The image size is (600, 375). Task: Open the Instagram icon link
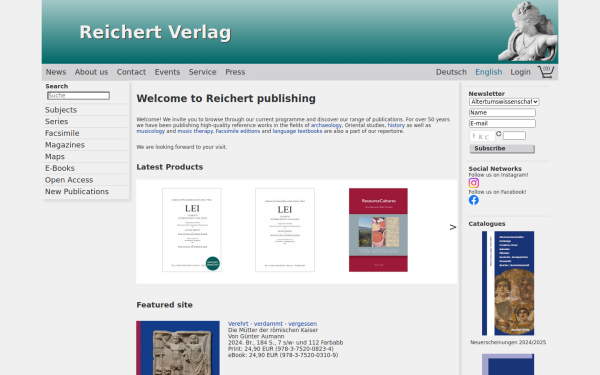point(474,183)
